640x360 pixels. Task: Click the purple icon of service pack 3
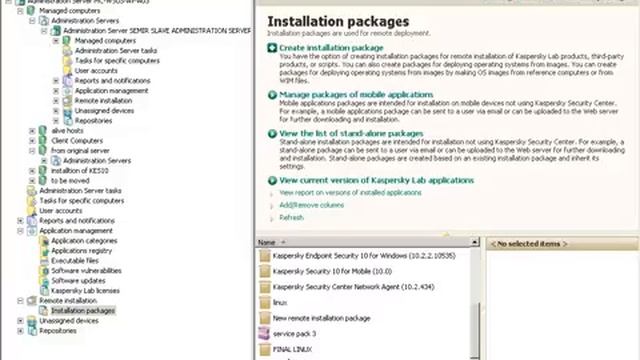click(264, 333)
